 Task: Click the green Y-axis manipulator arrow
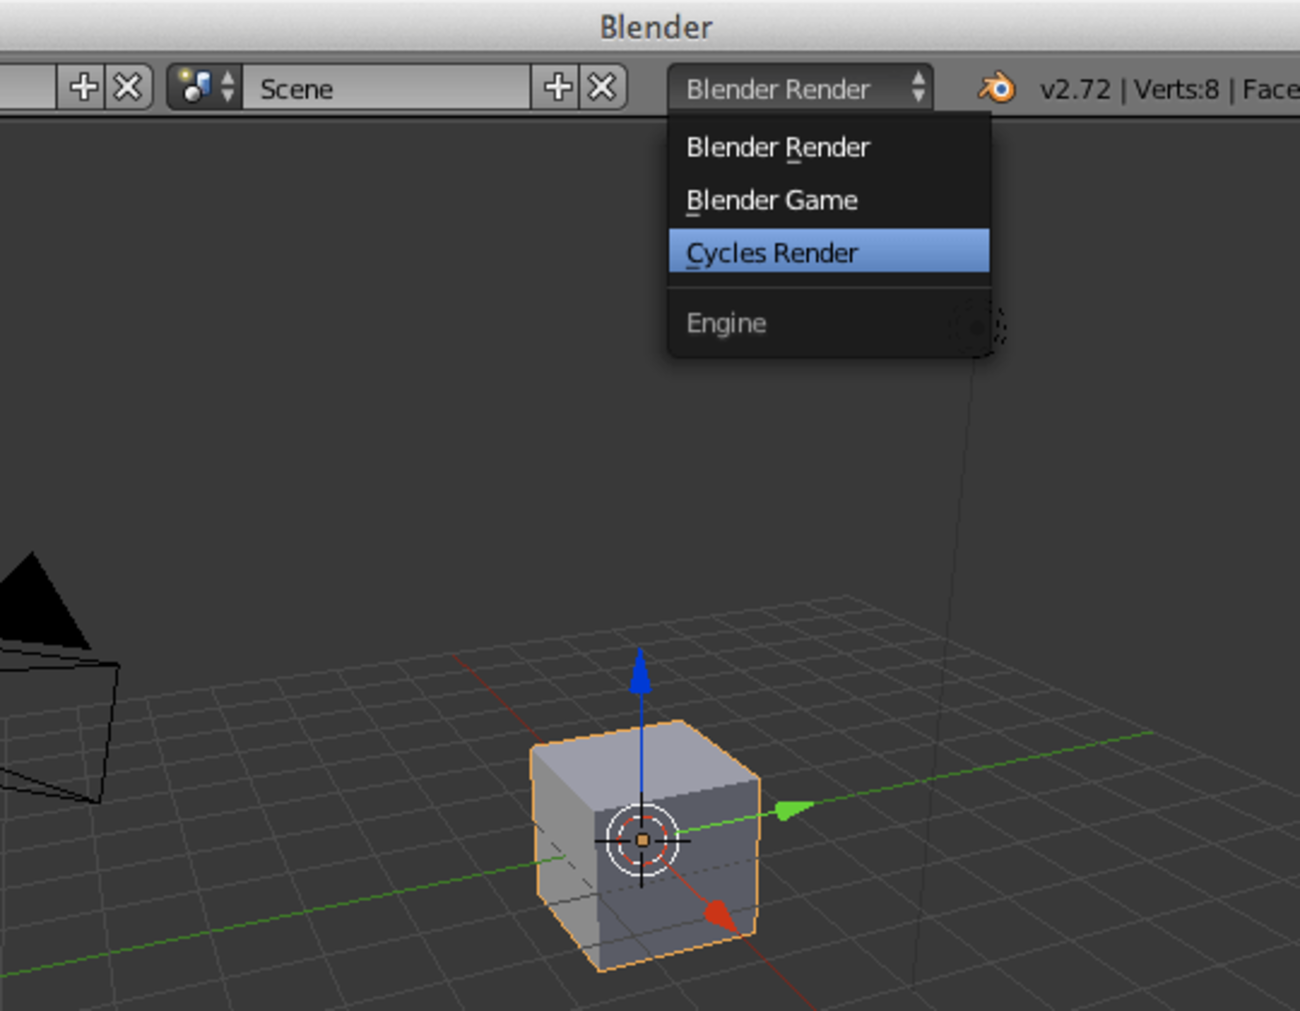tap(795, 809)
